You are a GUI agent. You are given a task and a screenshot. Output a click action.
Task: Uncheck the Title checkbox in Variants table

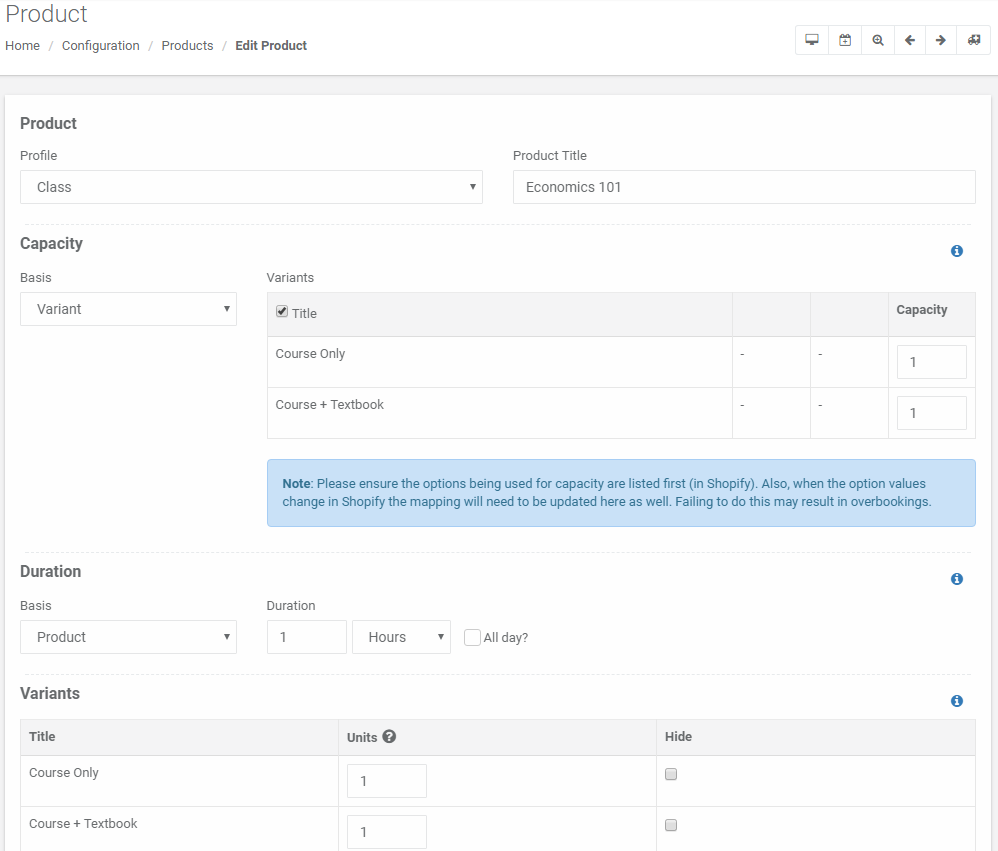pyautogui.click(x=281, y=311)
